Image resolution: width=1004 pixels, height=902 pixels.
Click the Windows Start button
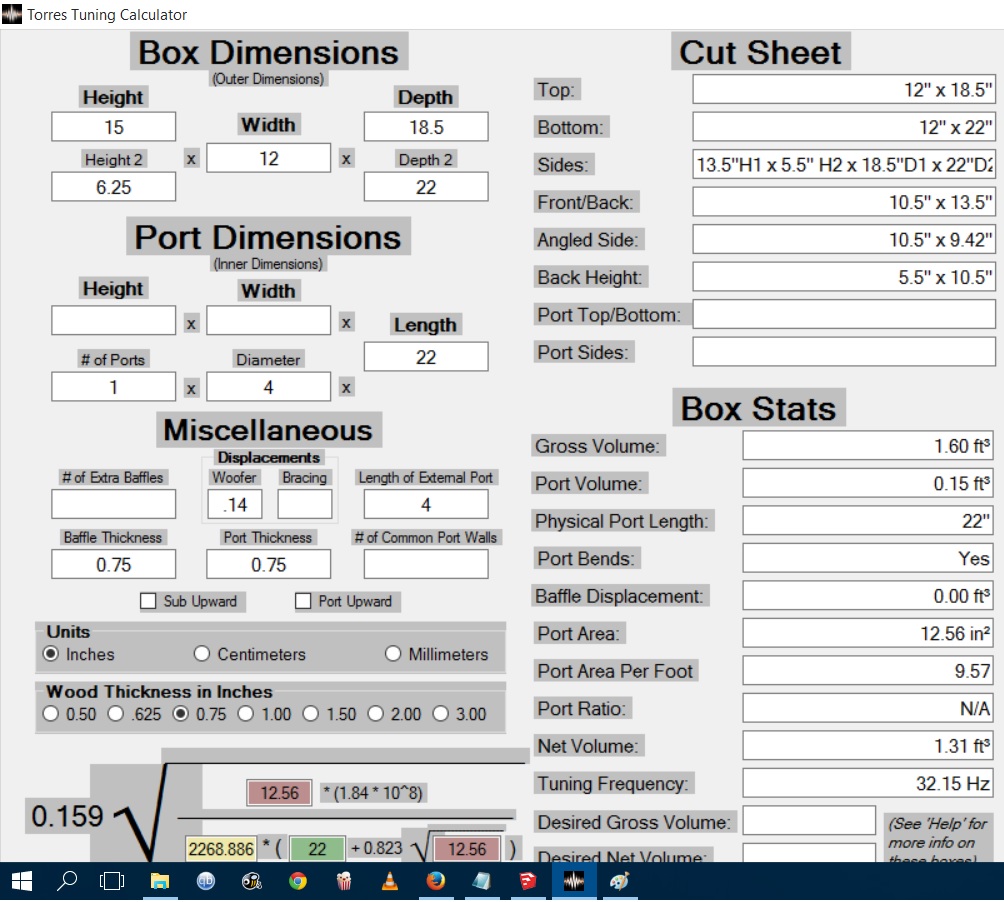[x=22, y=881]
